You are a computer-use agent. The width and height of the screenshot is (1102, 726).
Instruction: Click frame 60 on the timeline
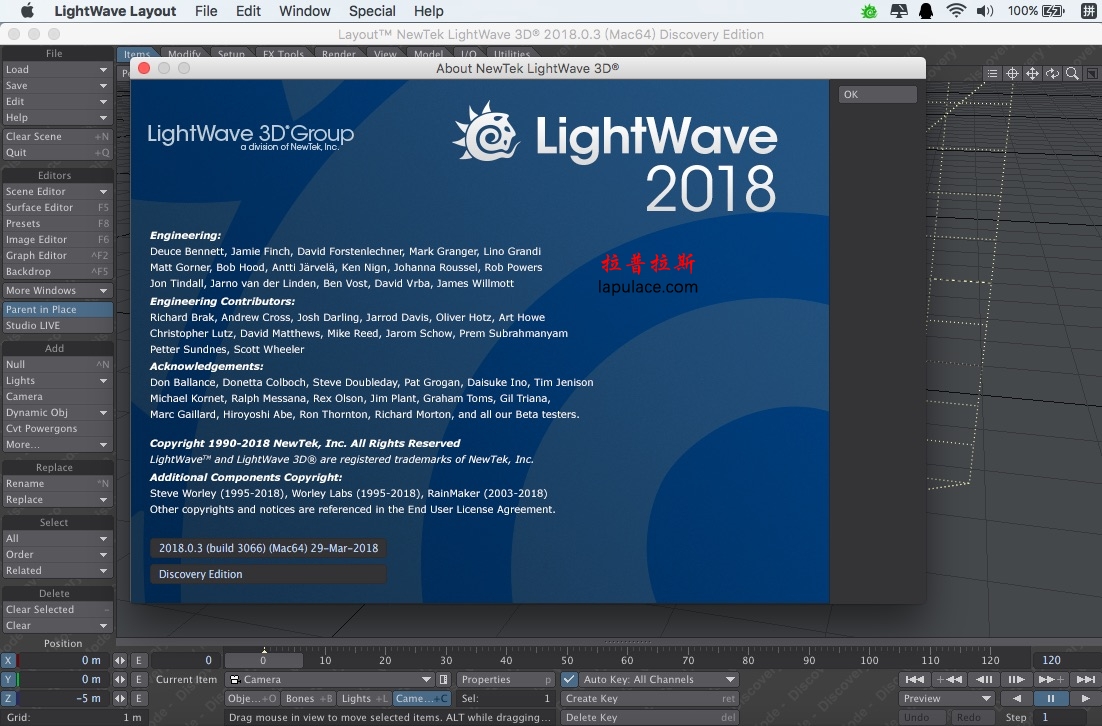click(x=627, y=661)
